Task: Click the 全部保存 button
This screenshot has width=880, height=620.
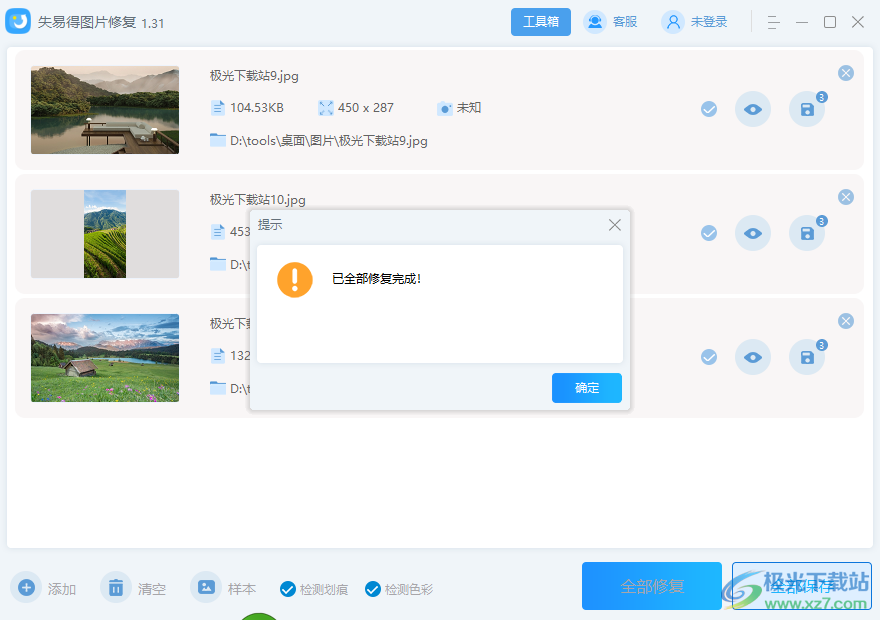Action: [x=801, y=586]
